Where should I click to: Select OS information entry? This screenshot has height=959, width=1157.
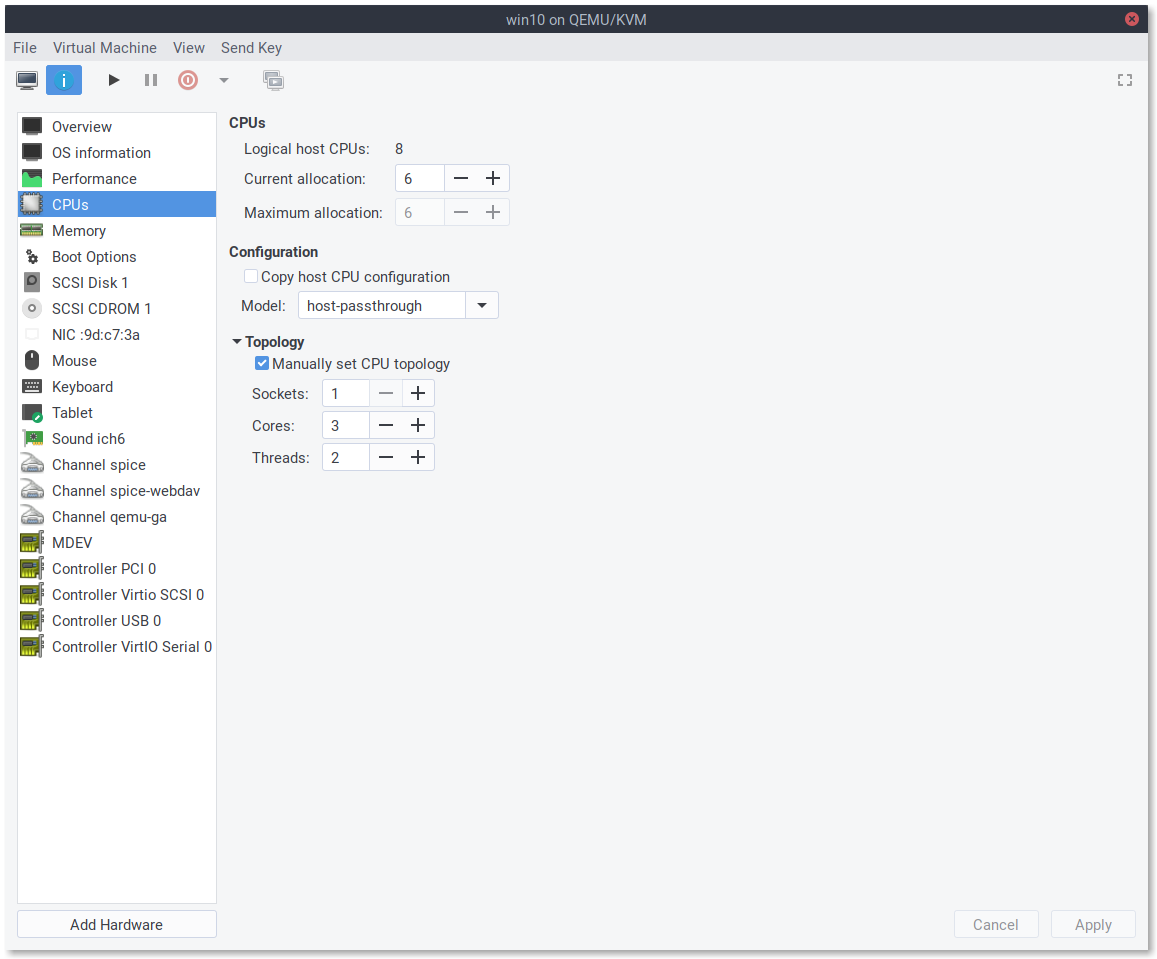coord(117,153)
